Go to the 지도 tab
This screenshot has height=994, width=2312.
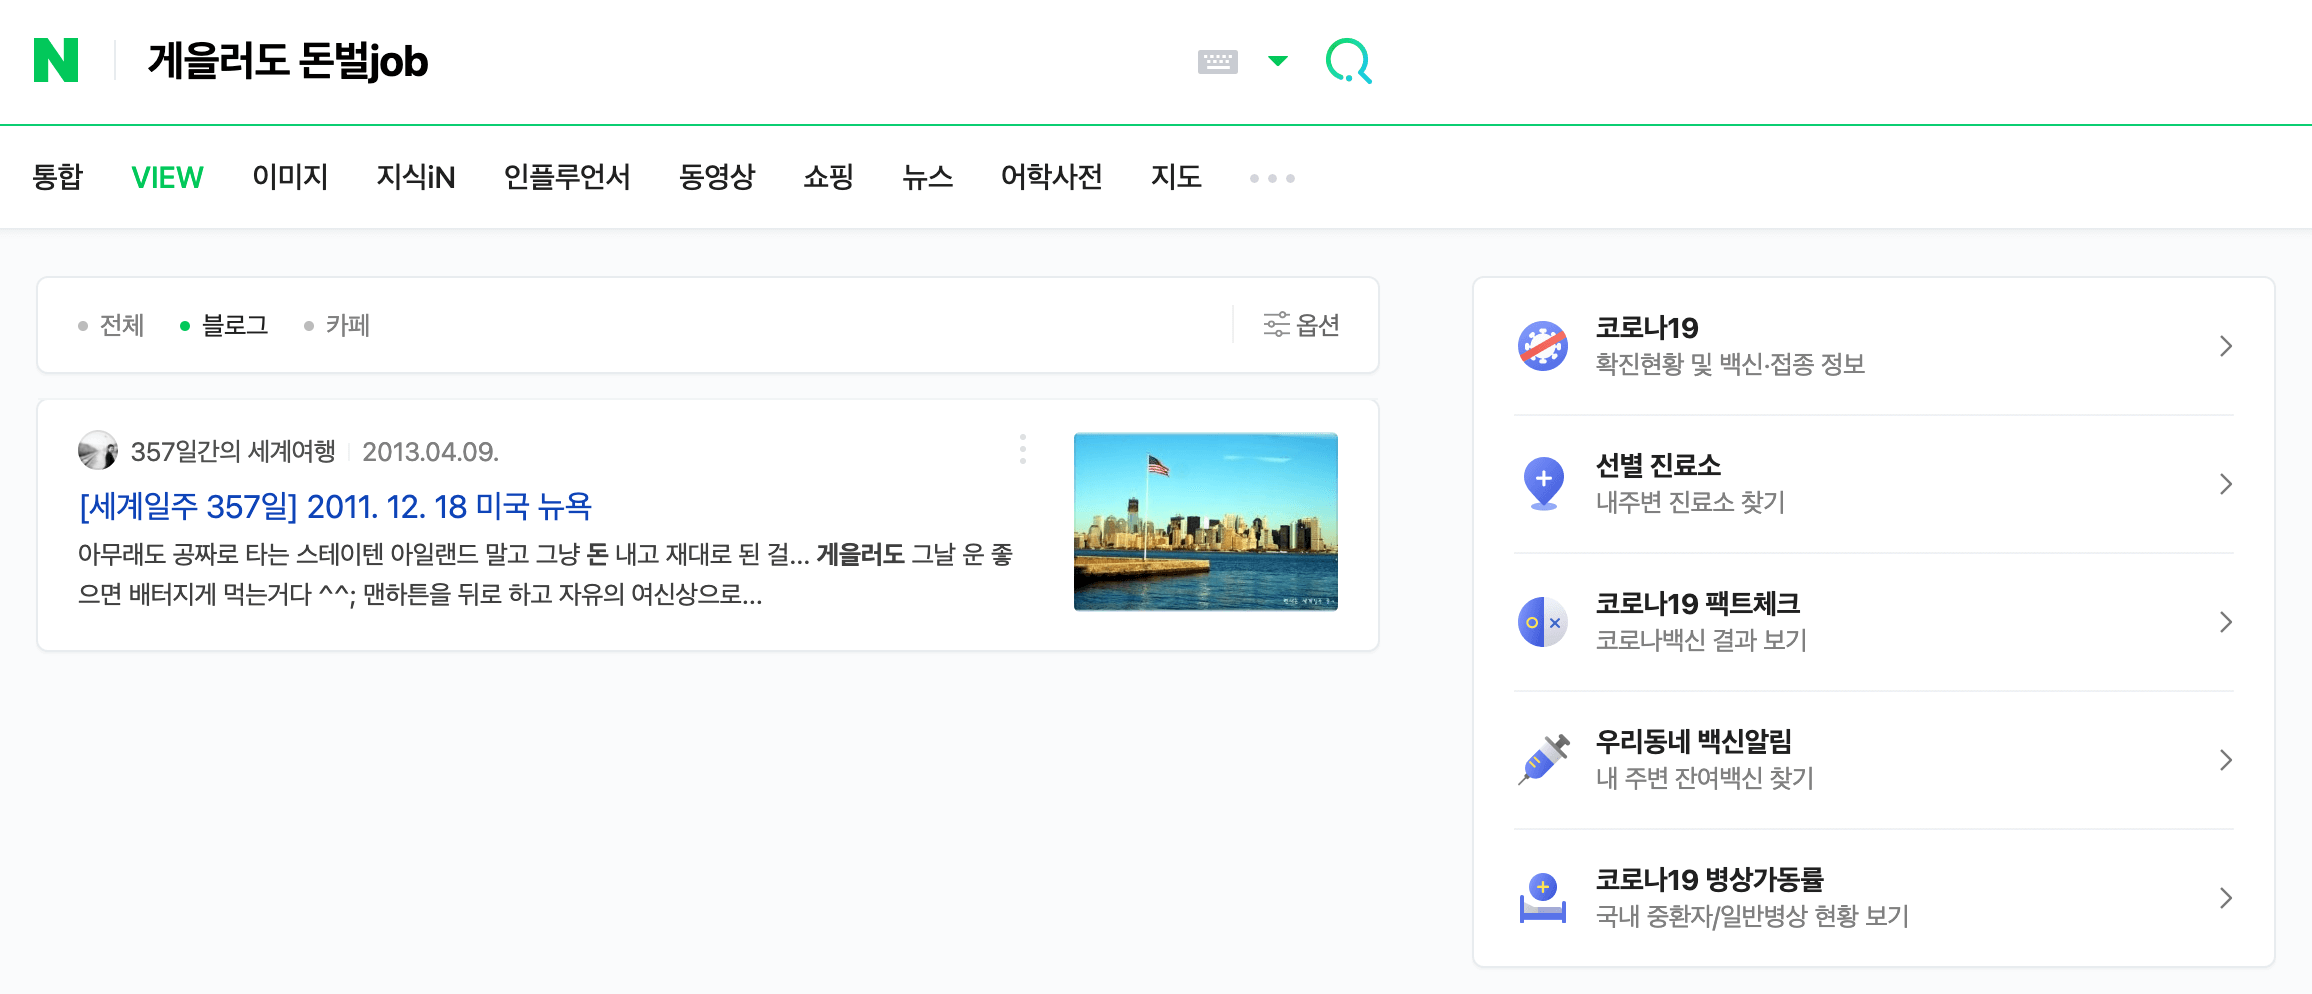click(1176, 177)
